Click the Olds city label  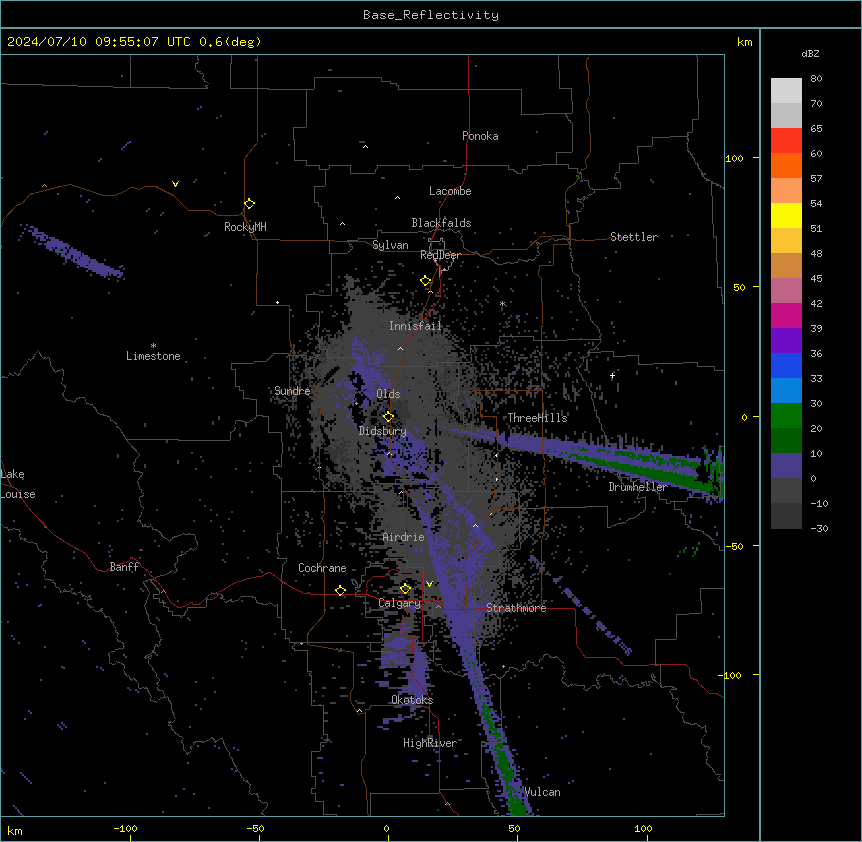click(x=388, y=394)
